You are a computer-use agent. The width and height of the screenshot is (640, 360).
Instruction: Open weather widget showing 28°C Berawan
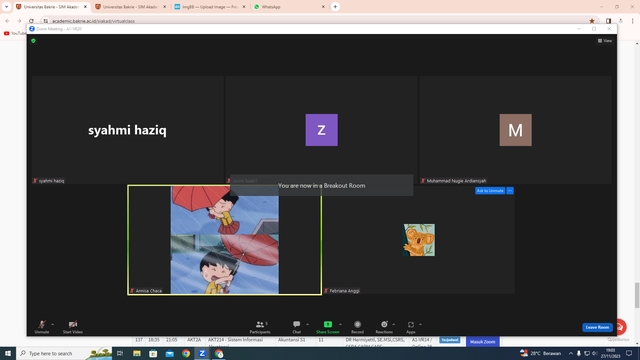point(540,353)
